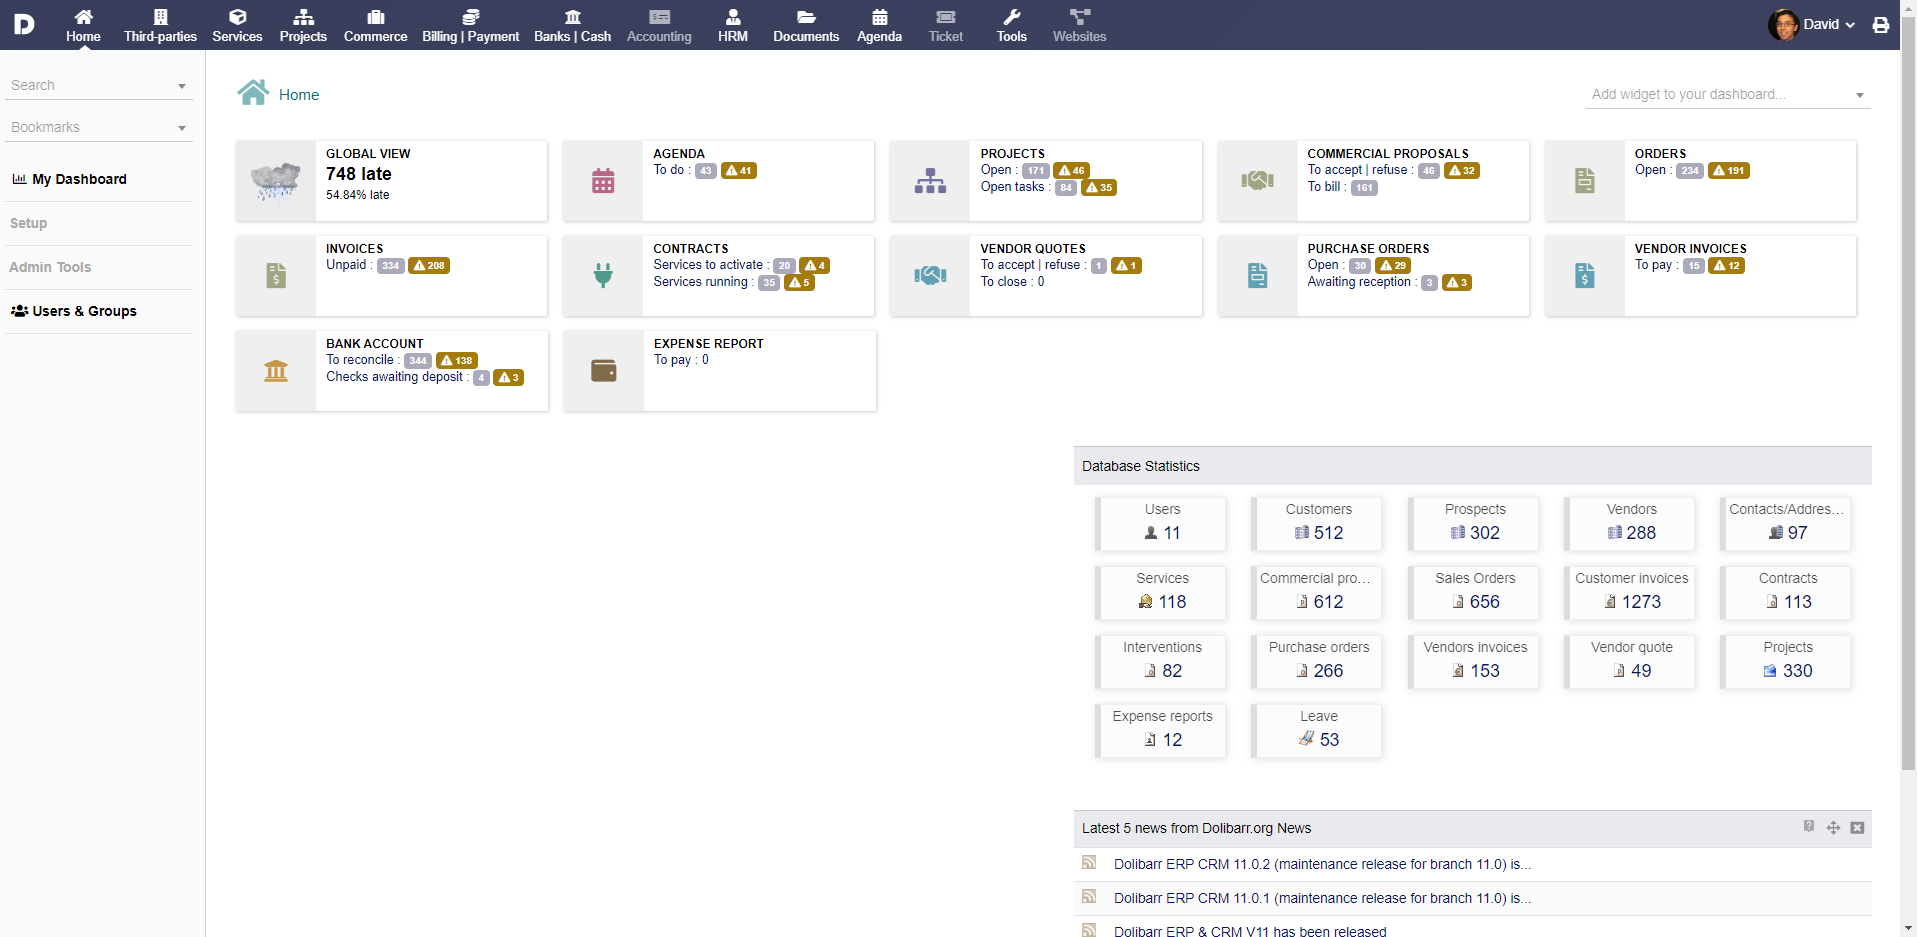This screenshot has height=937, width=1917.
Task: Open the Agenda calendar widget icon
Action: (x=603, y=181)
